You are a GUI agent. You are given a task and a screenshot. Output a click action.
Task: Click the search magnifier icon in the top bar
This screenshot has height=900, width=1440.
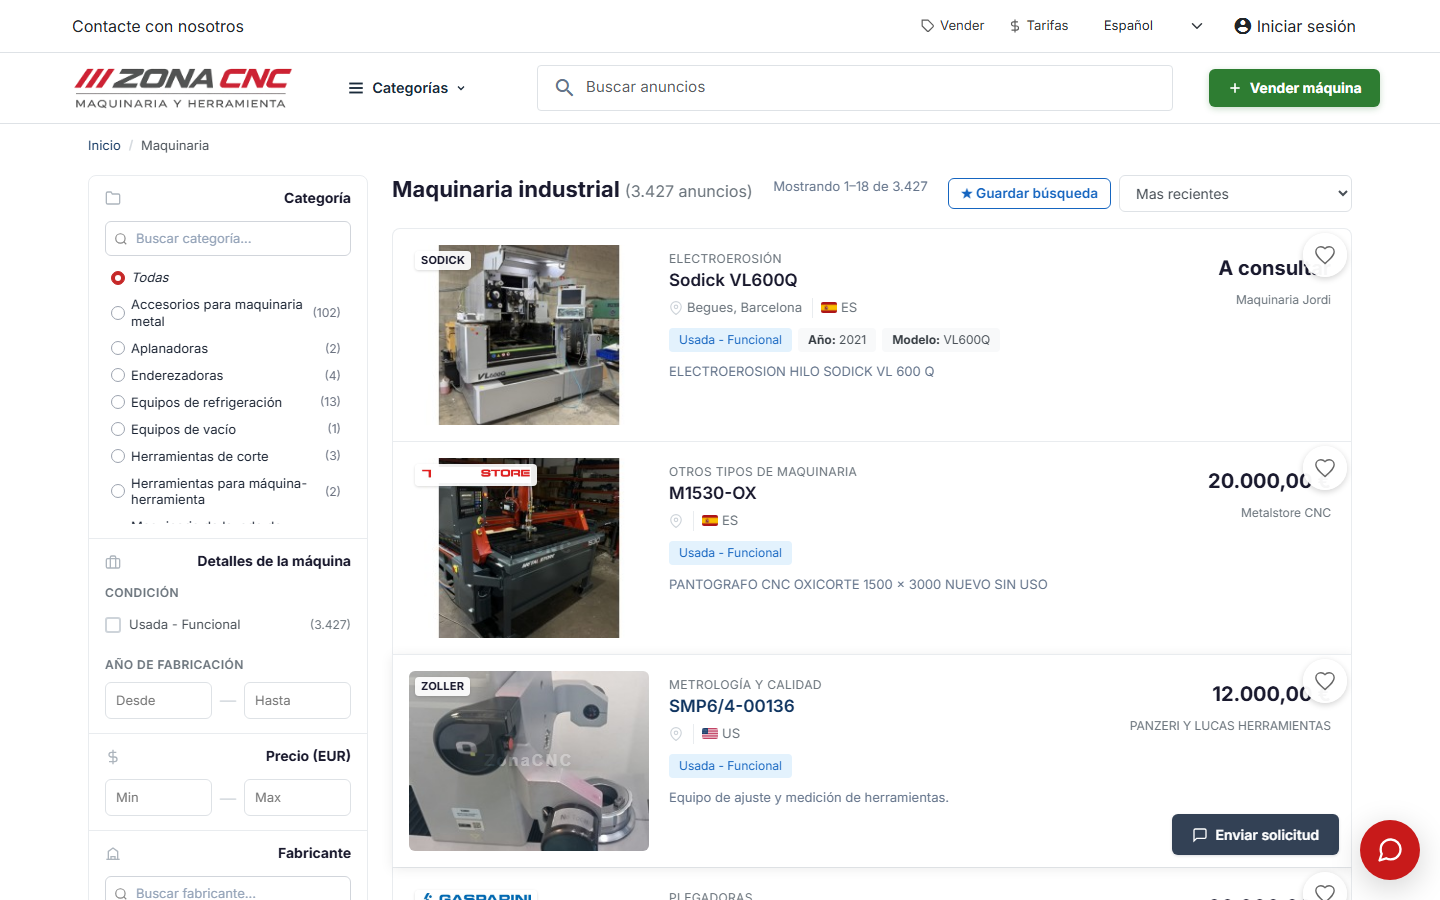pyautogui.click(x=564, y=88)
